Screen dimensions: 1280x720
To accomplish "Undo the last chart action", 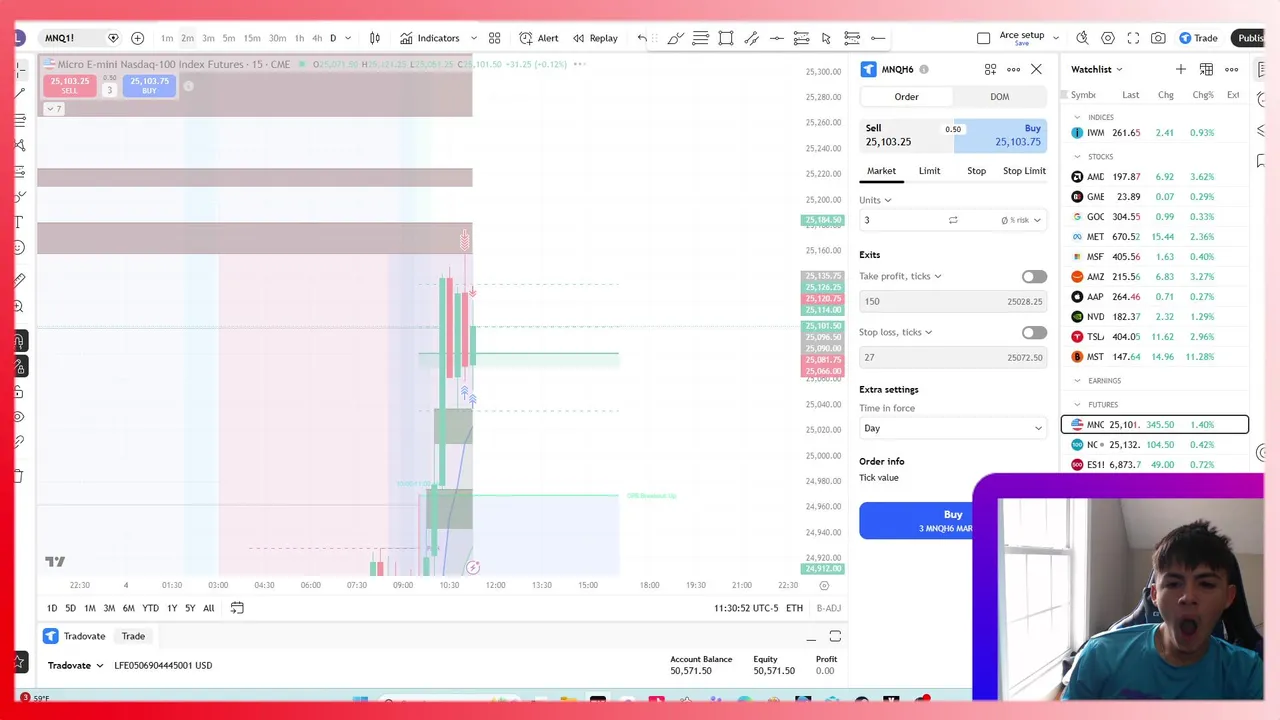I will pos(642,38).
